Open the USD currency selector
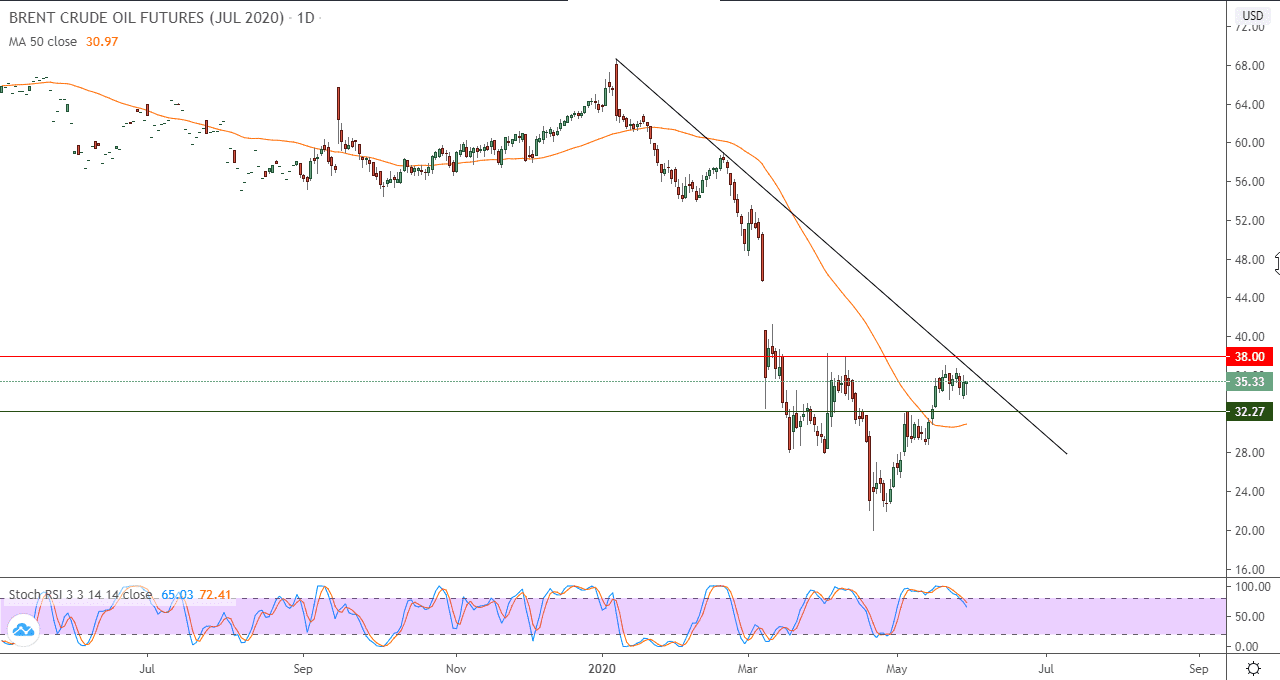This screenshot has width=1280, height=680. (1253, 15)
